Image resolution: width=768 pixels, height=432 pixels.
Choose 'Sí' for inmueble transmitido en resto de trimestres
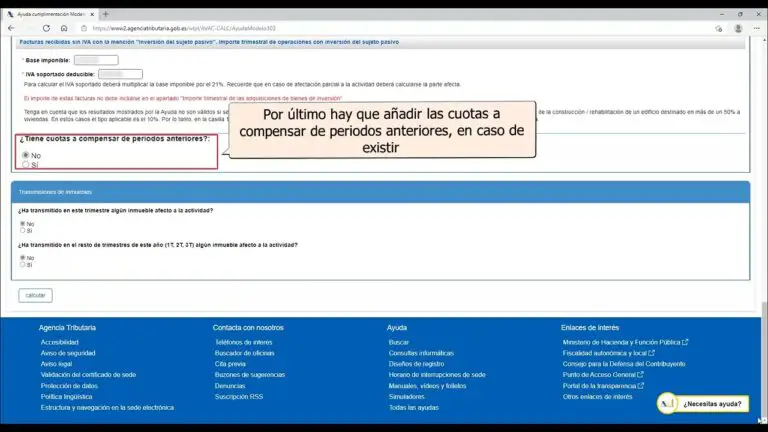tap(22, 266)
